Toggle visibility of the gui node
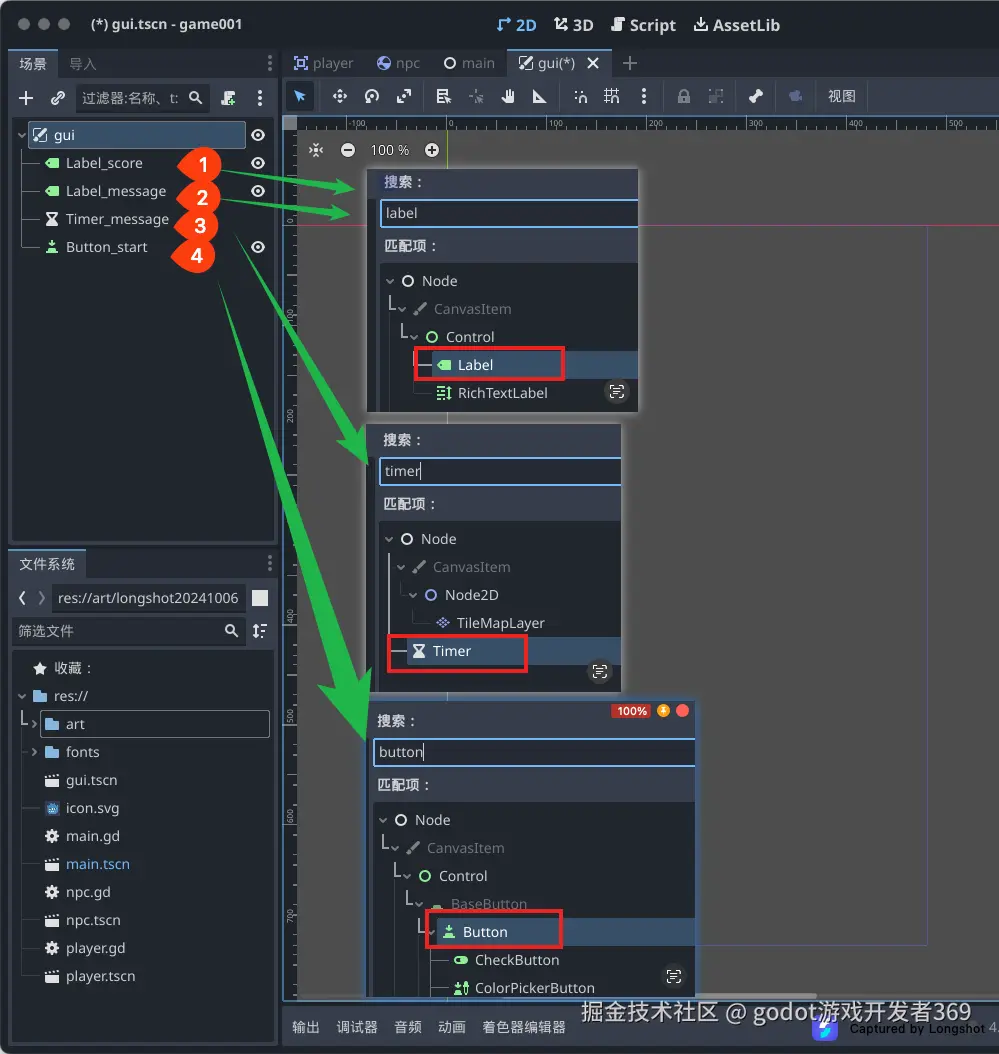 (x=257, y=135)
